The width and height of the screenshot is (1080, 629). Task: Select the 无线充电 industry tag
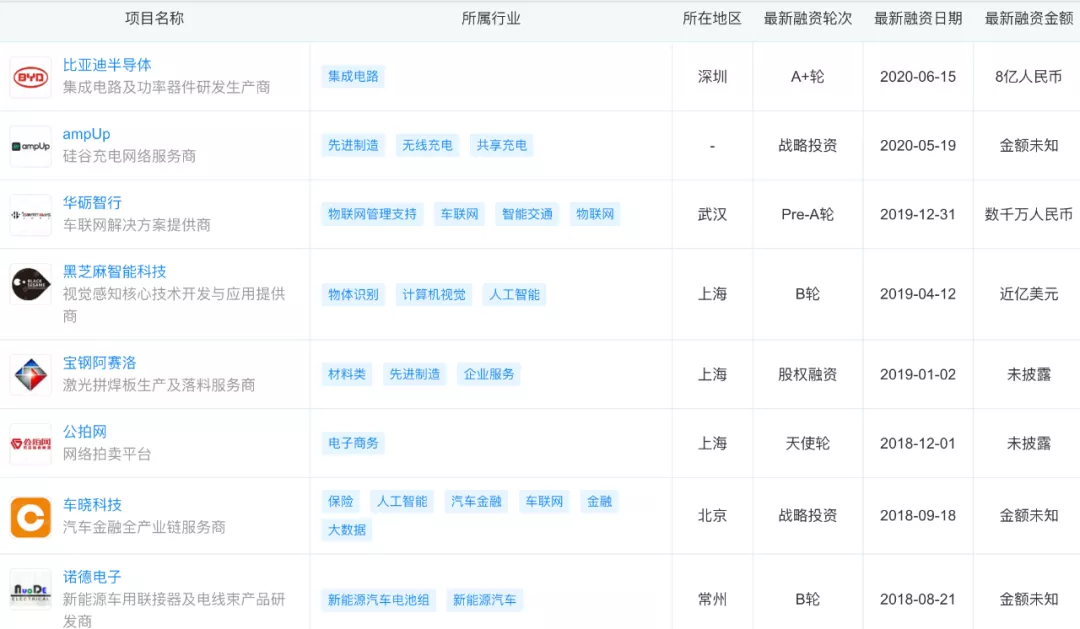(427, 145)
